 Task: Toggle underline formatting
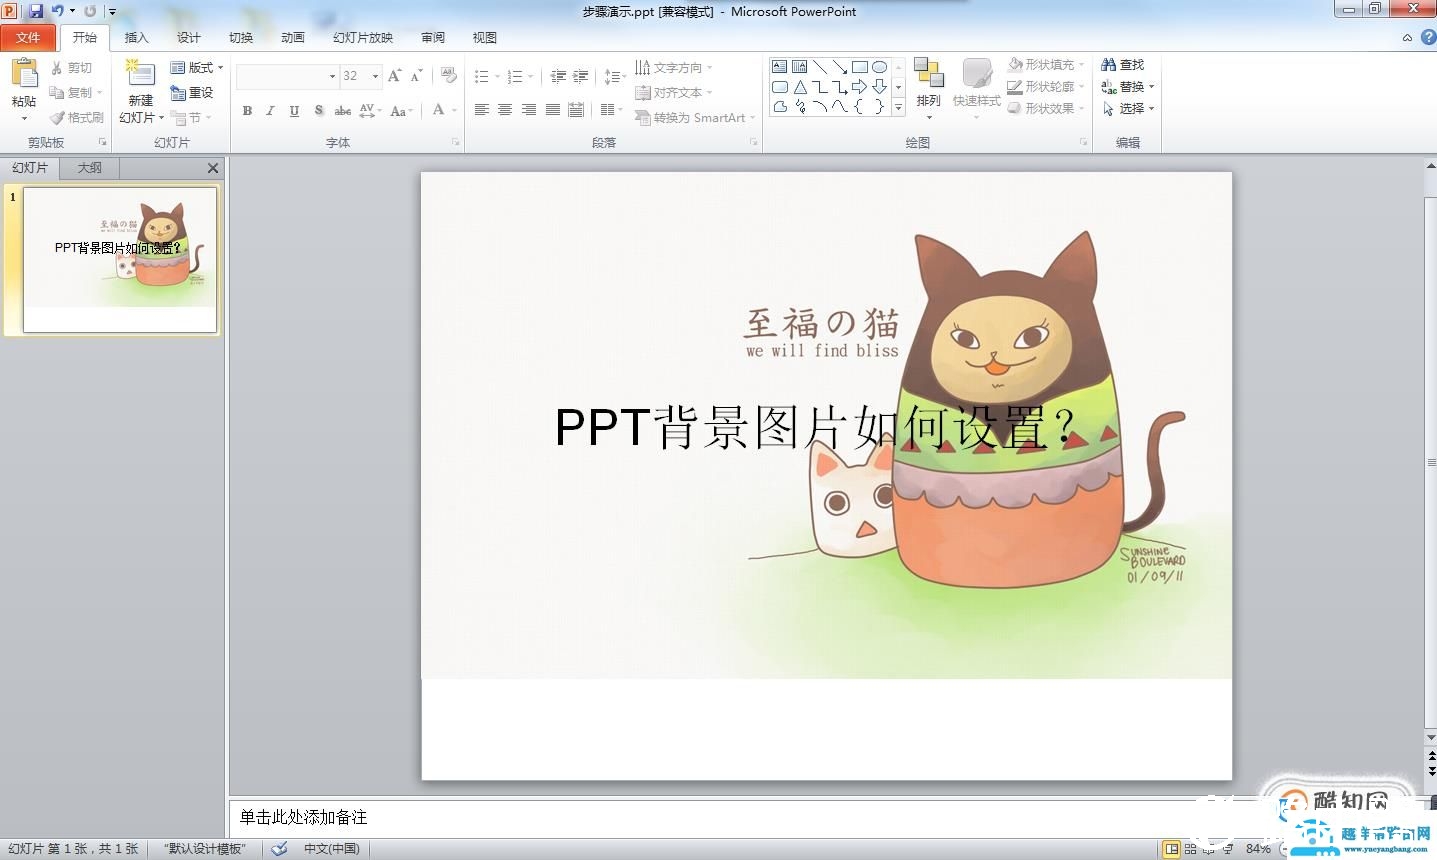(x=292, y=111)
